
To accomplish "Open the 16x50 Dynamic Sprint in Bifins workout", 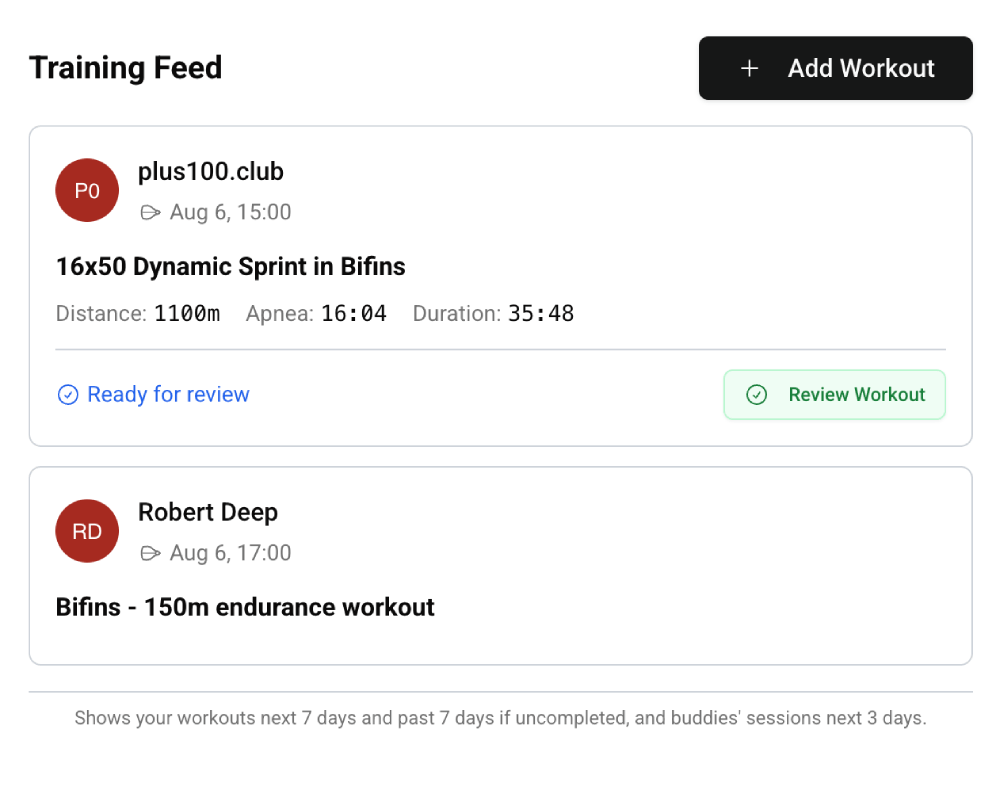I will coord(231,267).
